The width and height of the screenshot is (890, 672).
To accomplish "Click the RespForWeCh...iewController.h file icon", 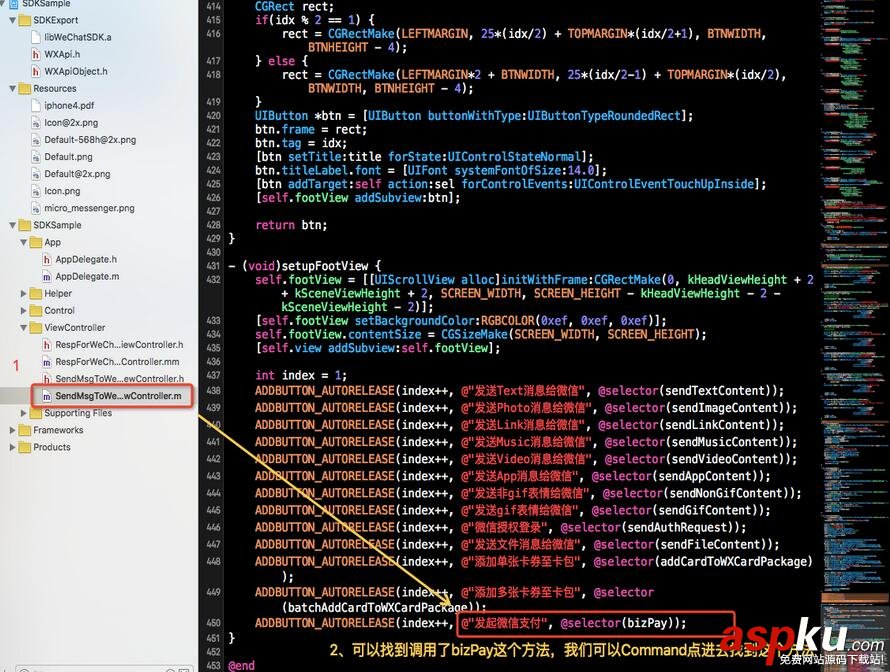I will coord(47,345).
